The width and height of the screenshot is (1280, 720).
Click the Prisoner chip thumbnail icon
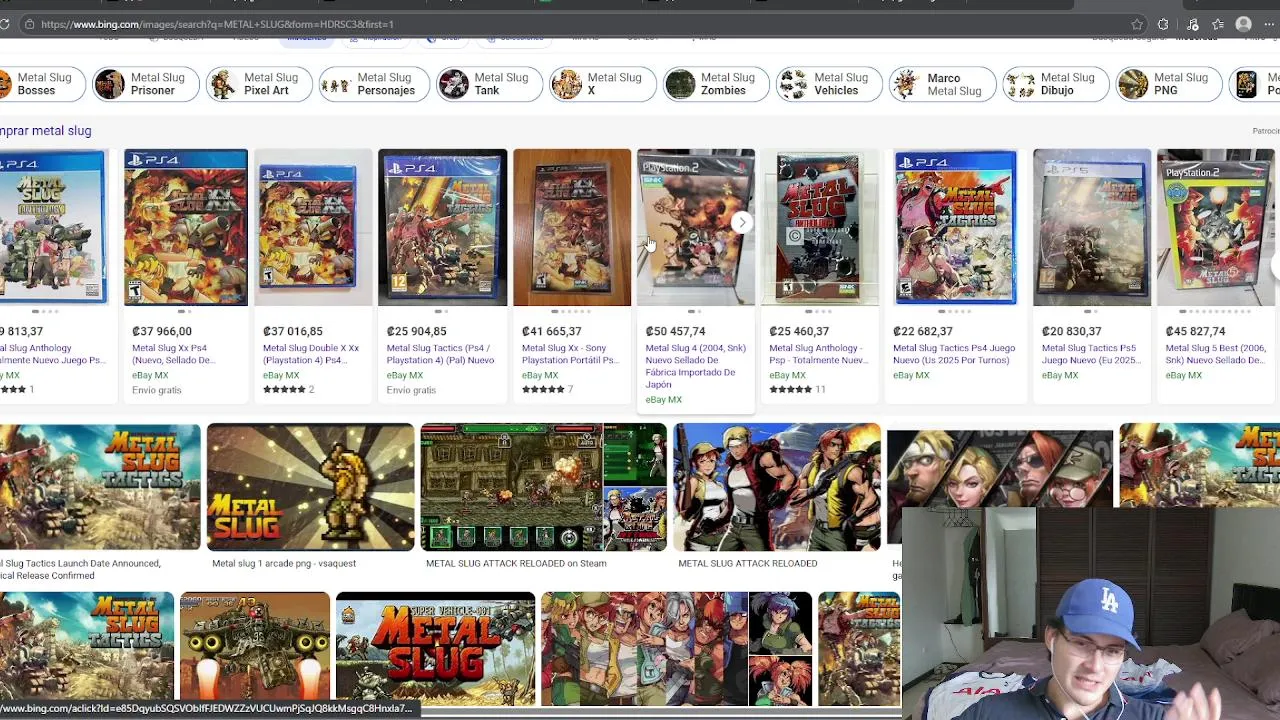(x=110, y=84)
